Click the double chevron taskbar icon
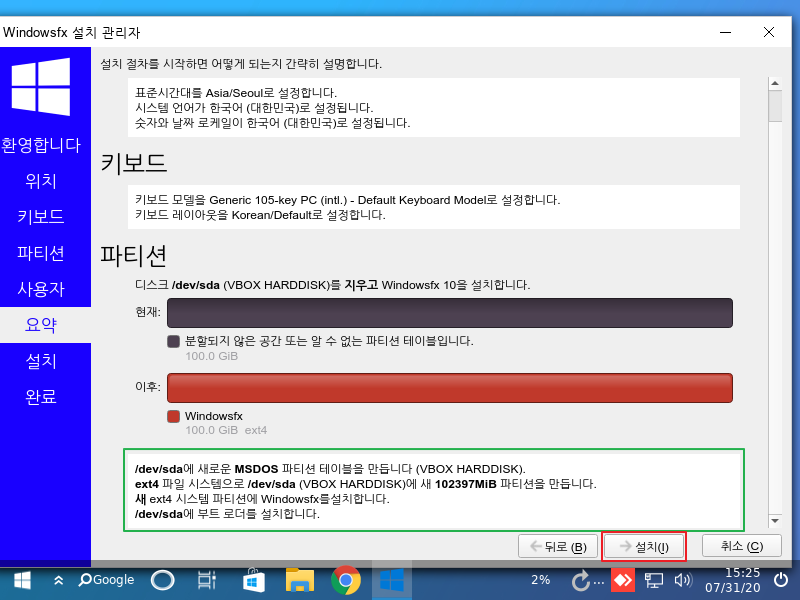The height and width of the screenshot is (600, 800). pyautogui.click(x=59, y=580)
